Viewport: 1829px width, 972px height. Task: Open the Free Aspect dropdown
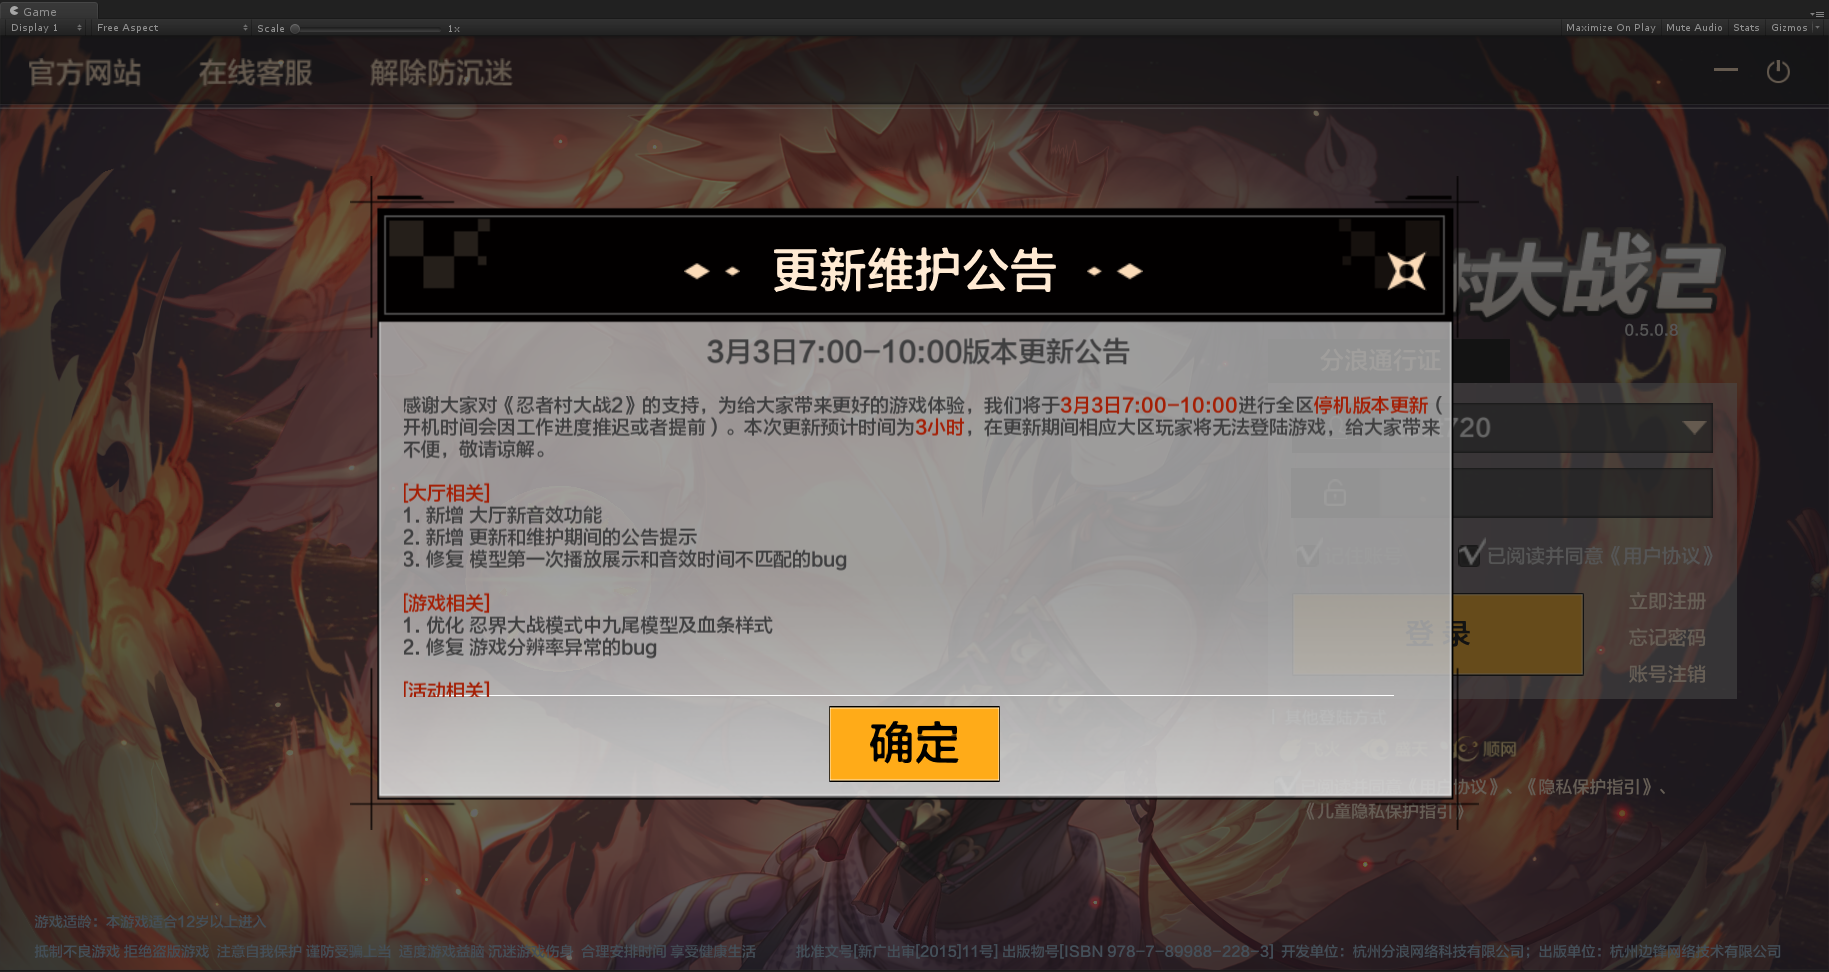pos(172,28)
